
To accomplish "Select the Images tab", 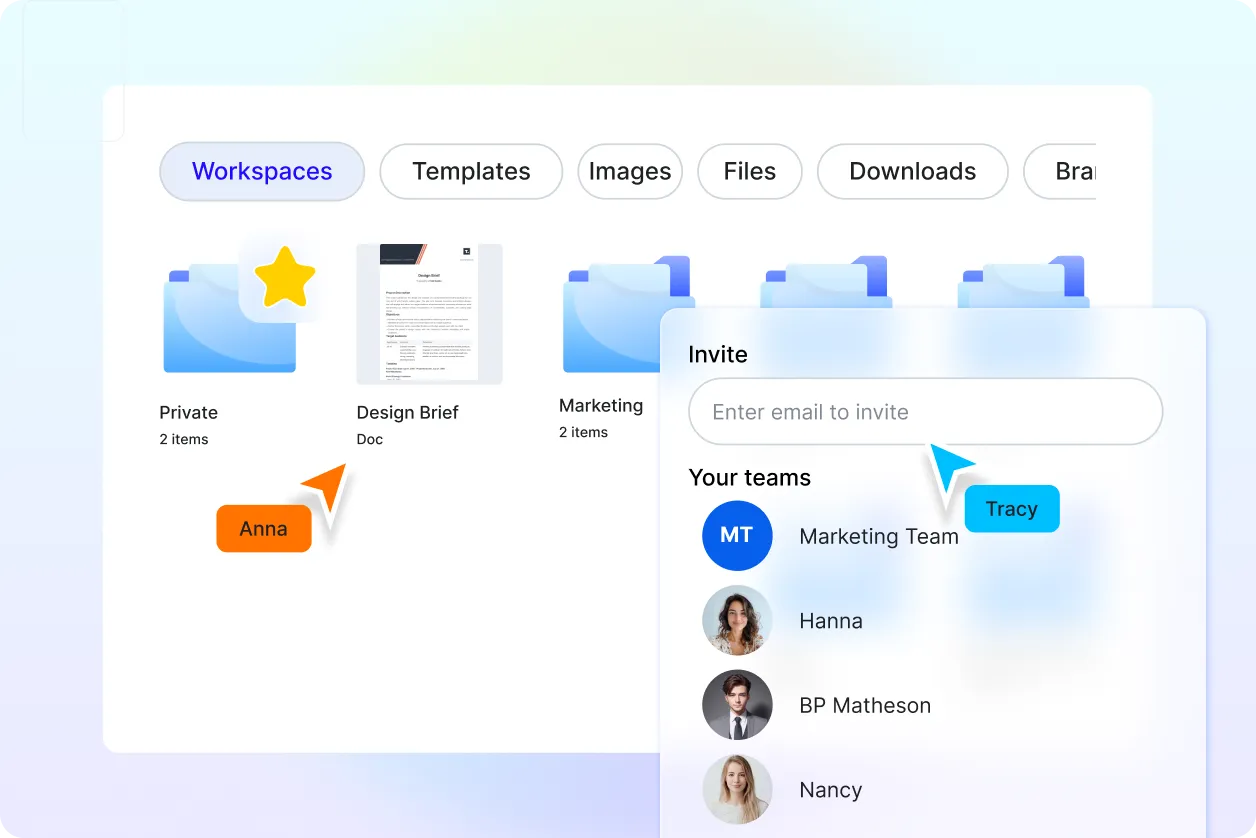I will [630, 171].
